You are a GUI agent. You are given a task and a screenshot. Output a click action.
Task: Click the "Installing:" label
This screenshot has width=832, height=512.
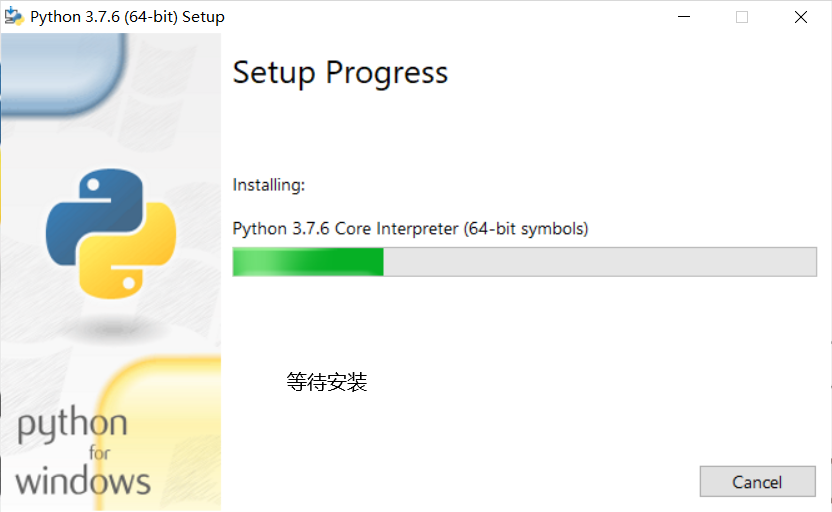(x=268, y=185)
